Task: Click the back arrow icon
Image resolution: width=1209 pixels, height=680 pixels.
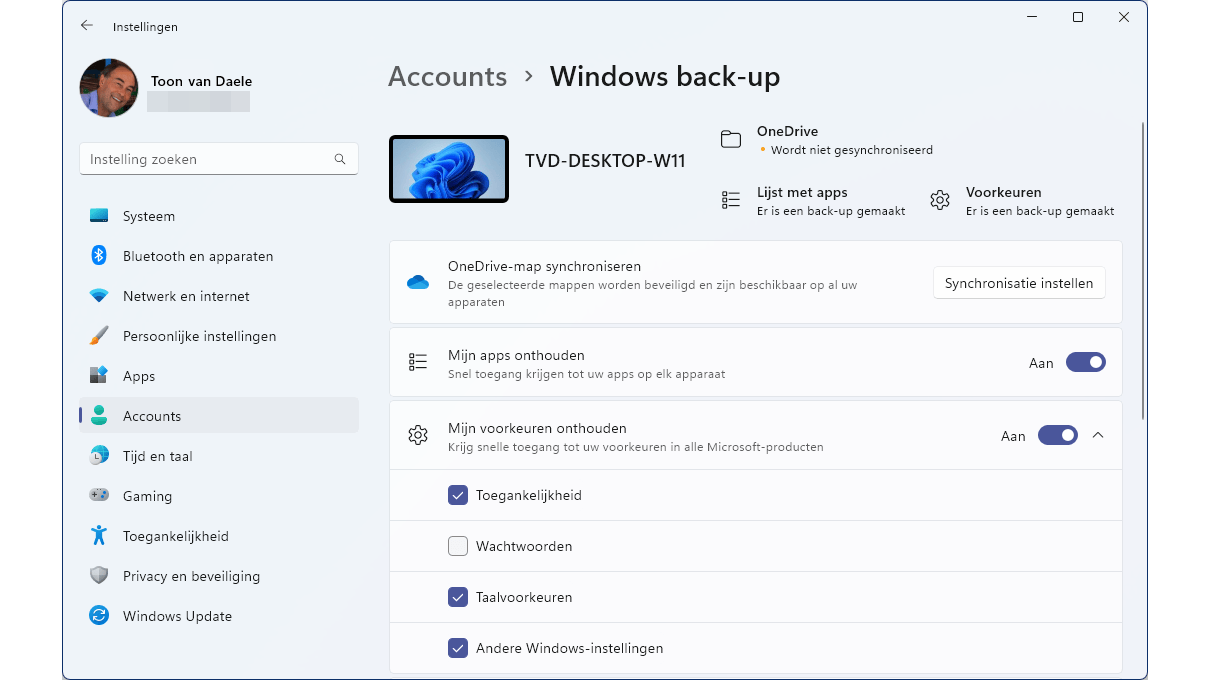Action: coord(87,26)
